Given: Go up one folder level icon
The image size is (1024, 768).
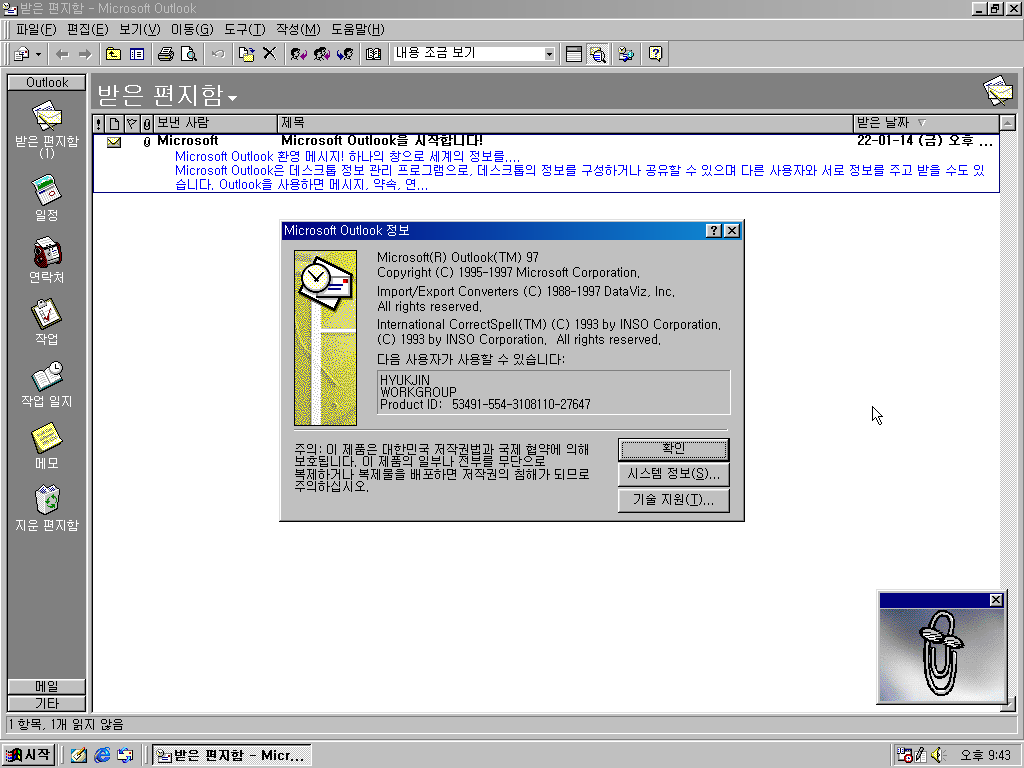Looking at the screenshot, I should pos(114,54).
